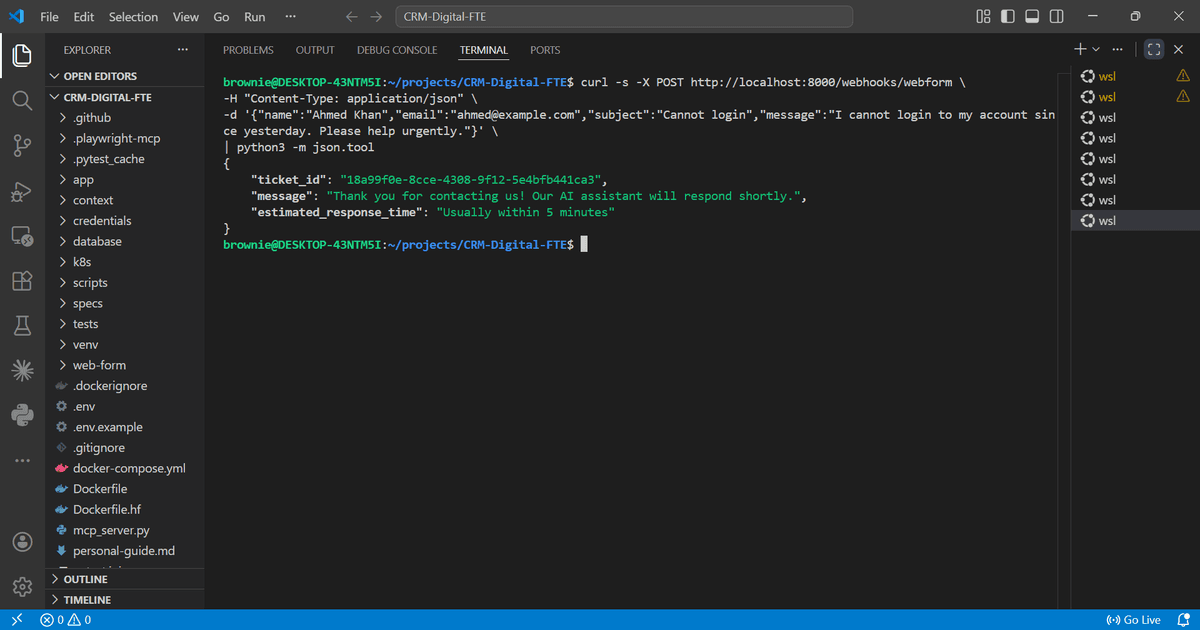Viewport: 1200px width, 630px height.
Task: Click the Go Live button in status bar
Action: click(1133, 619)
